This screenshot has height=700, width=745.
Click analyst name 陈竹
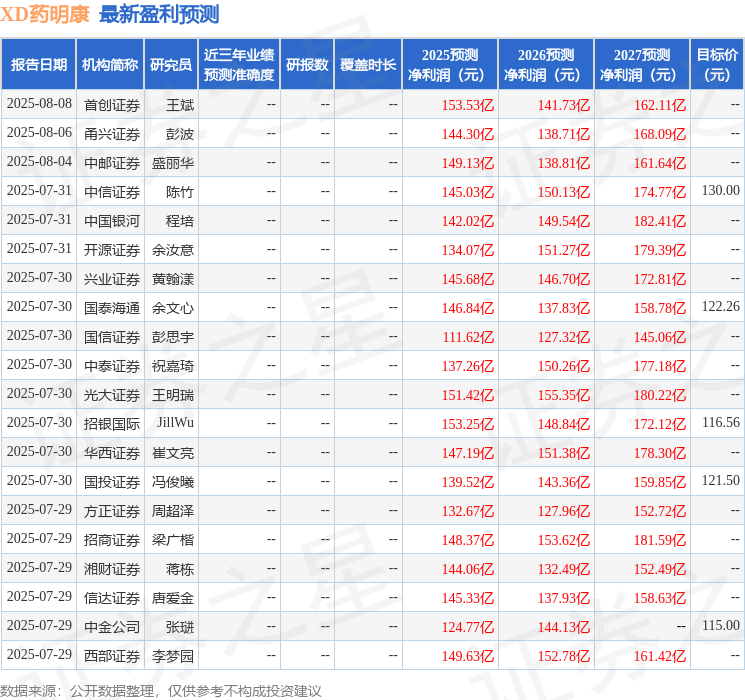coord(180,192)
